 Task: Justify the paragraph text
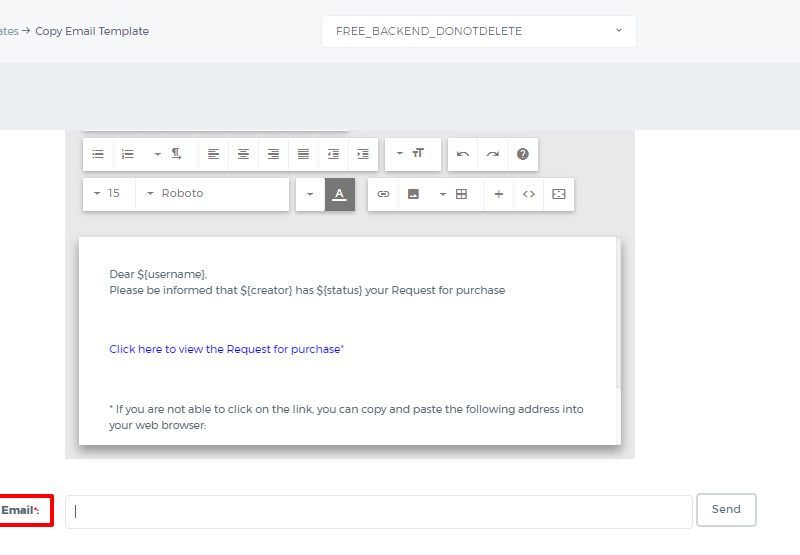pos(303,154)
